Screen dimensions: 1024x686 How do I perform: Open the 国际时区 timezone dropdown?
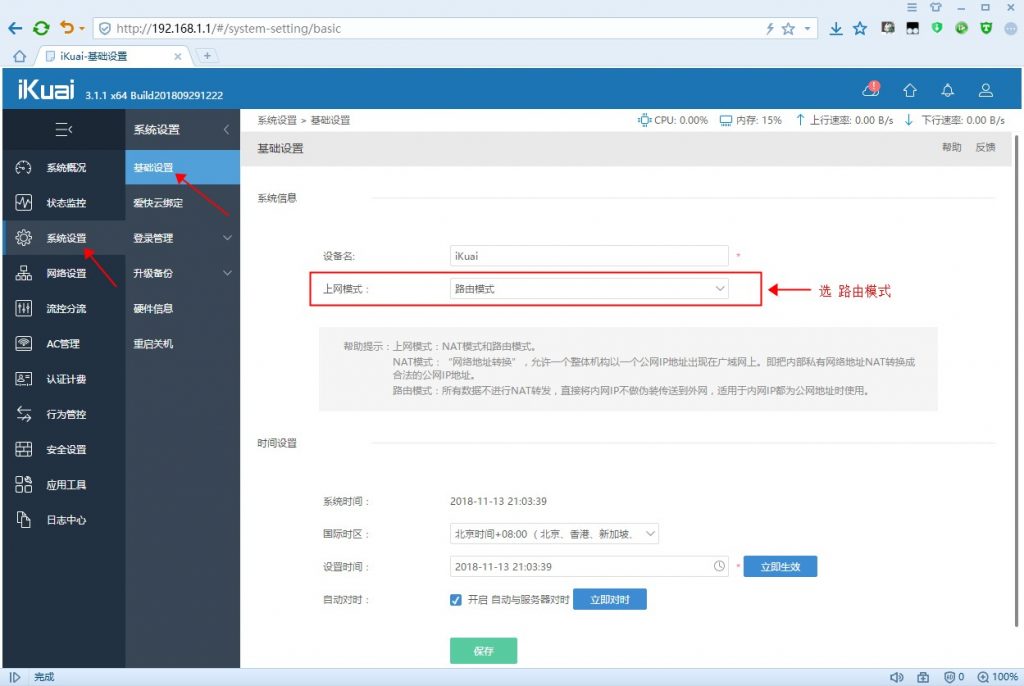[x=554, y=534]
